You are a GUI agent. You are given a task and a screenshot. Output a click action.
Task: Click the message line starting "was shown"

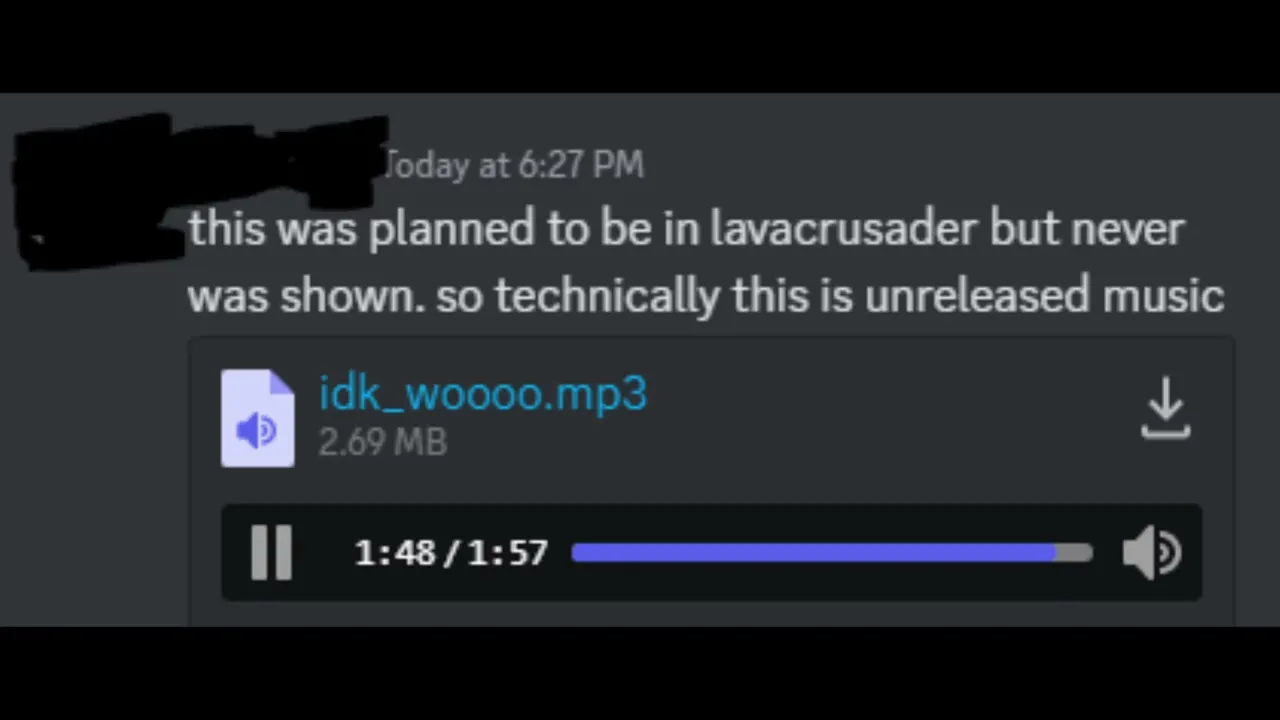tap(706, 296)
